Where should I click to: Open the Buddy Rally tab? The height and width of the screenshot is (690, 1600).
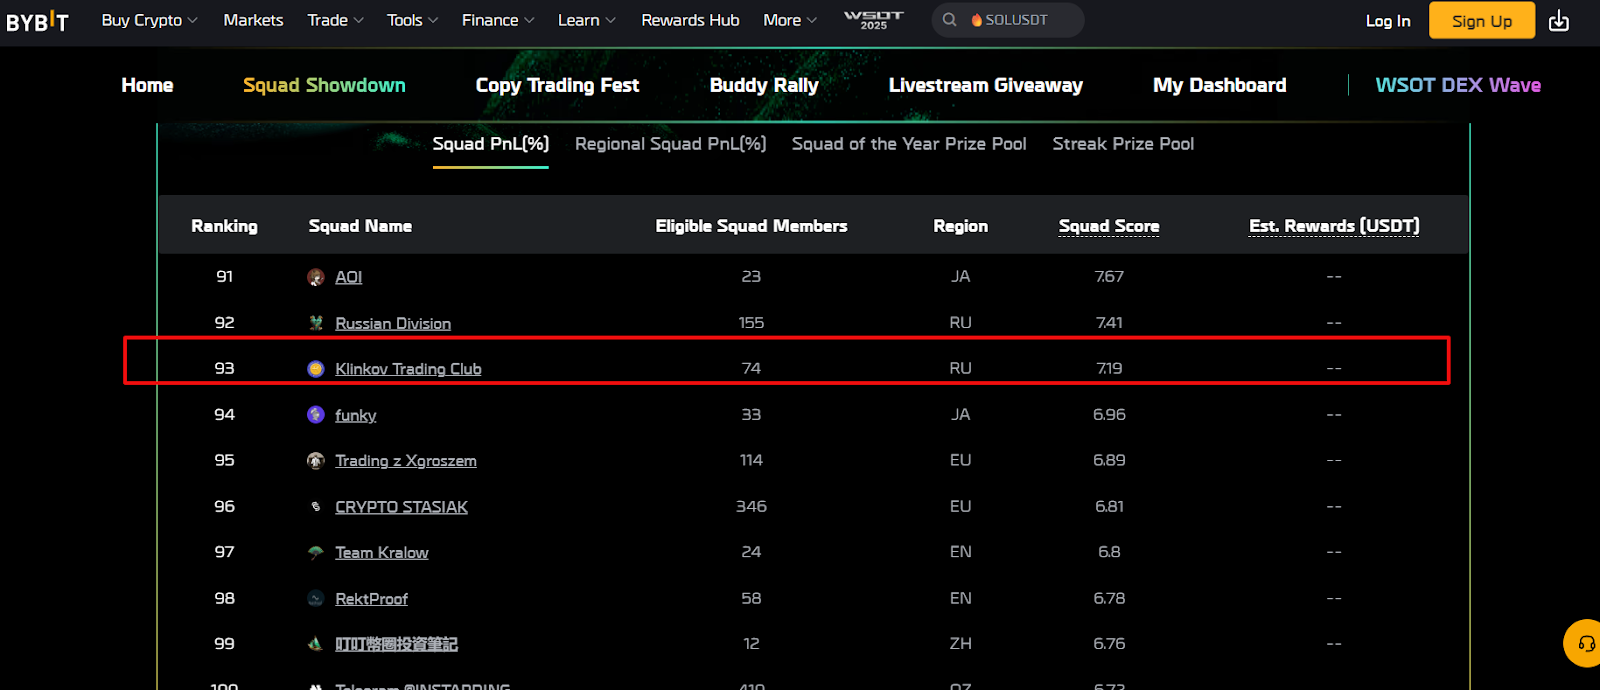tap(764, 85)
